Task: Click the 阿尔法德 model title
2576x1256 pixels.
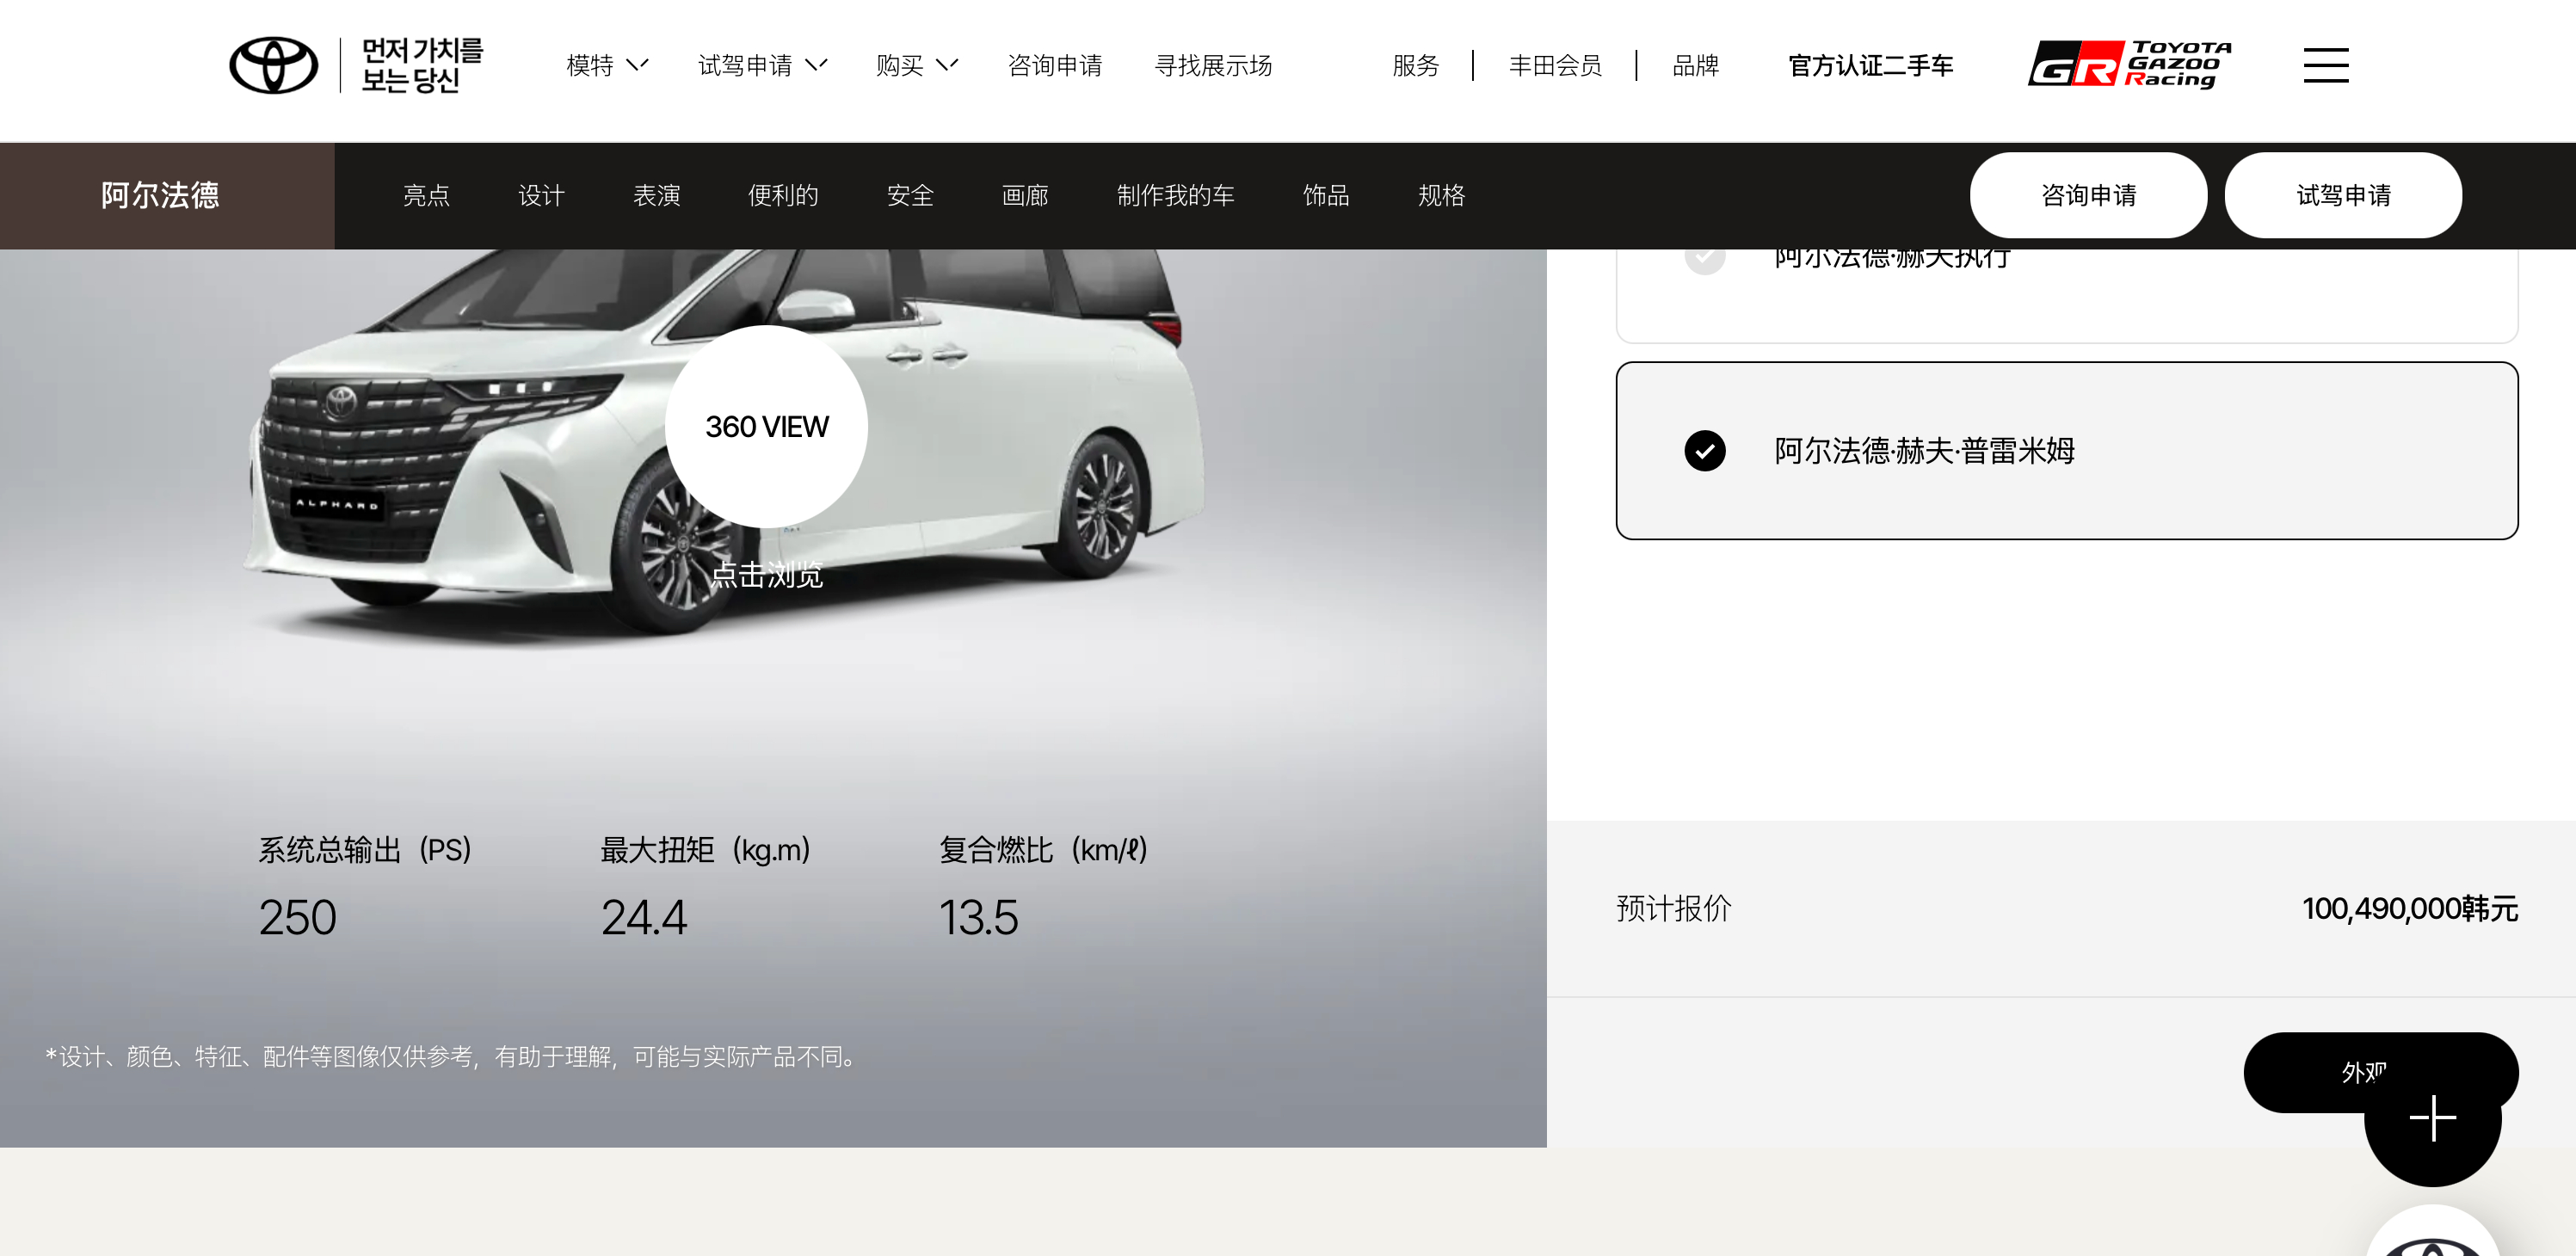Action: pos(160,196)
